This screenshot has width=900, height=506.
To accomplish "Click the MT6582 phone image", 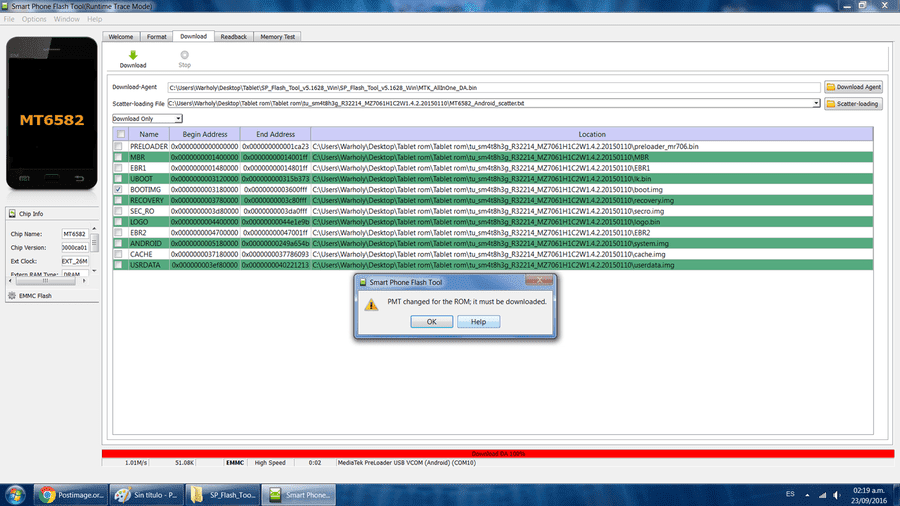I will coord(52,113).
